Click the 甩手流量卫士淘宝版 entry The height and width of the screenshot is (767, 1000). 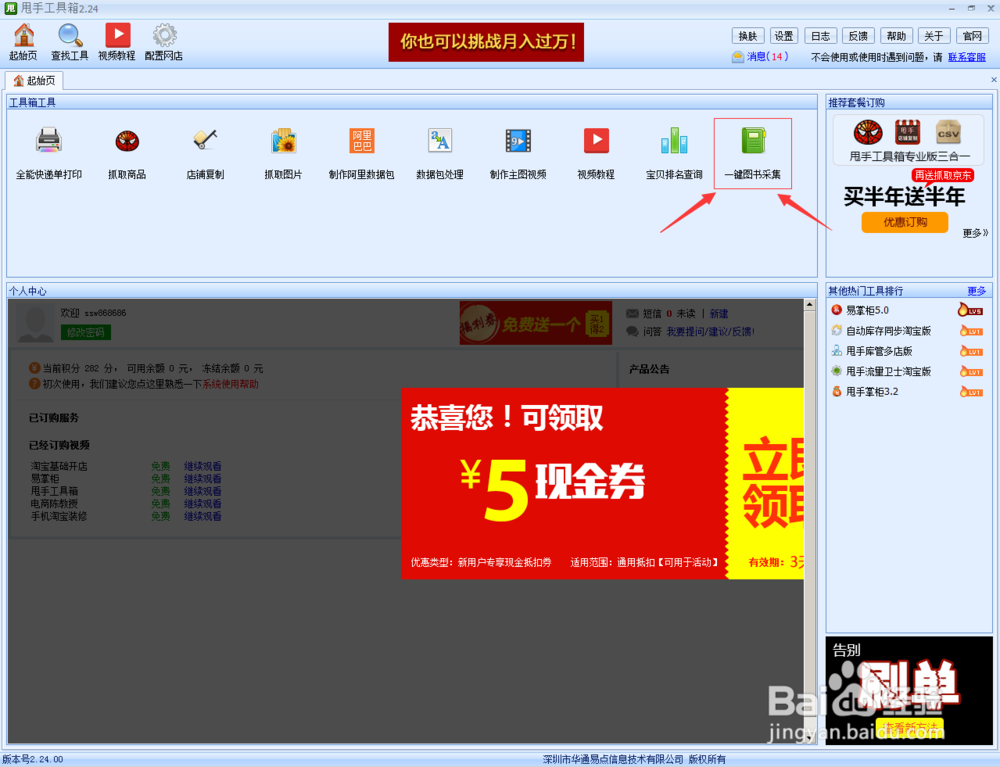click(888, 371)
